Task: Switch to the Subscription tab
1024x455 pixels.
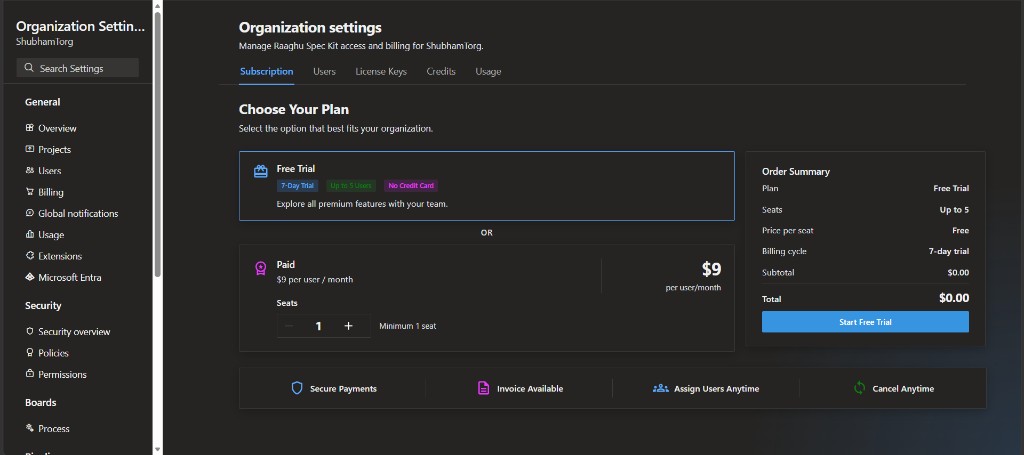Action: point(266,71)
